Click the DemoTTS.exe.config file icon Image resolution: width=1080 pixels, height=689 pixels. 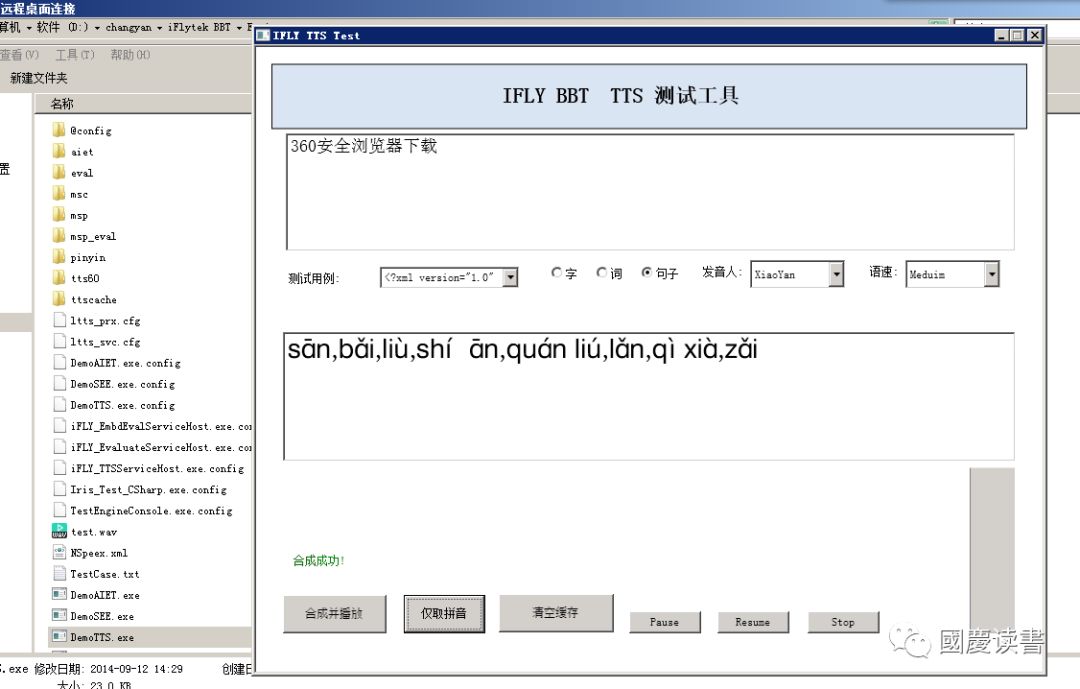(59, 404)
